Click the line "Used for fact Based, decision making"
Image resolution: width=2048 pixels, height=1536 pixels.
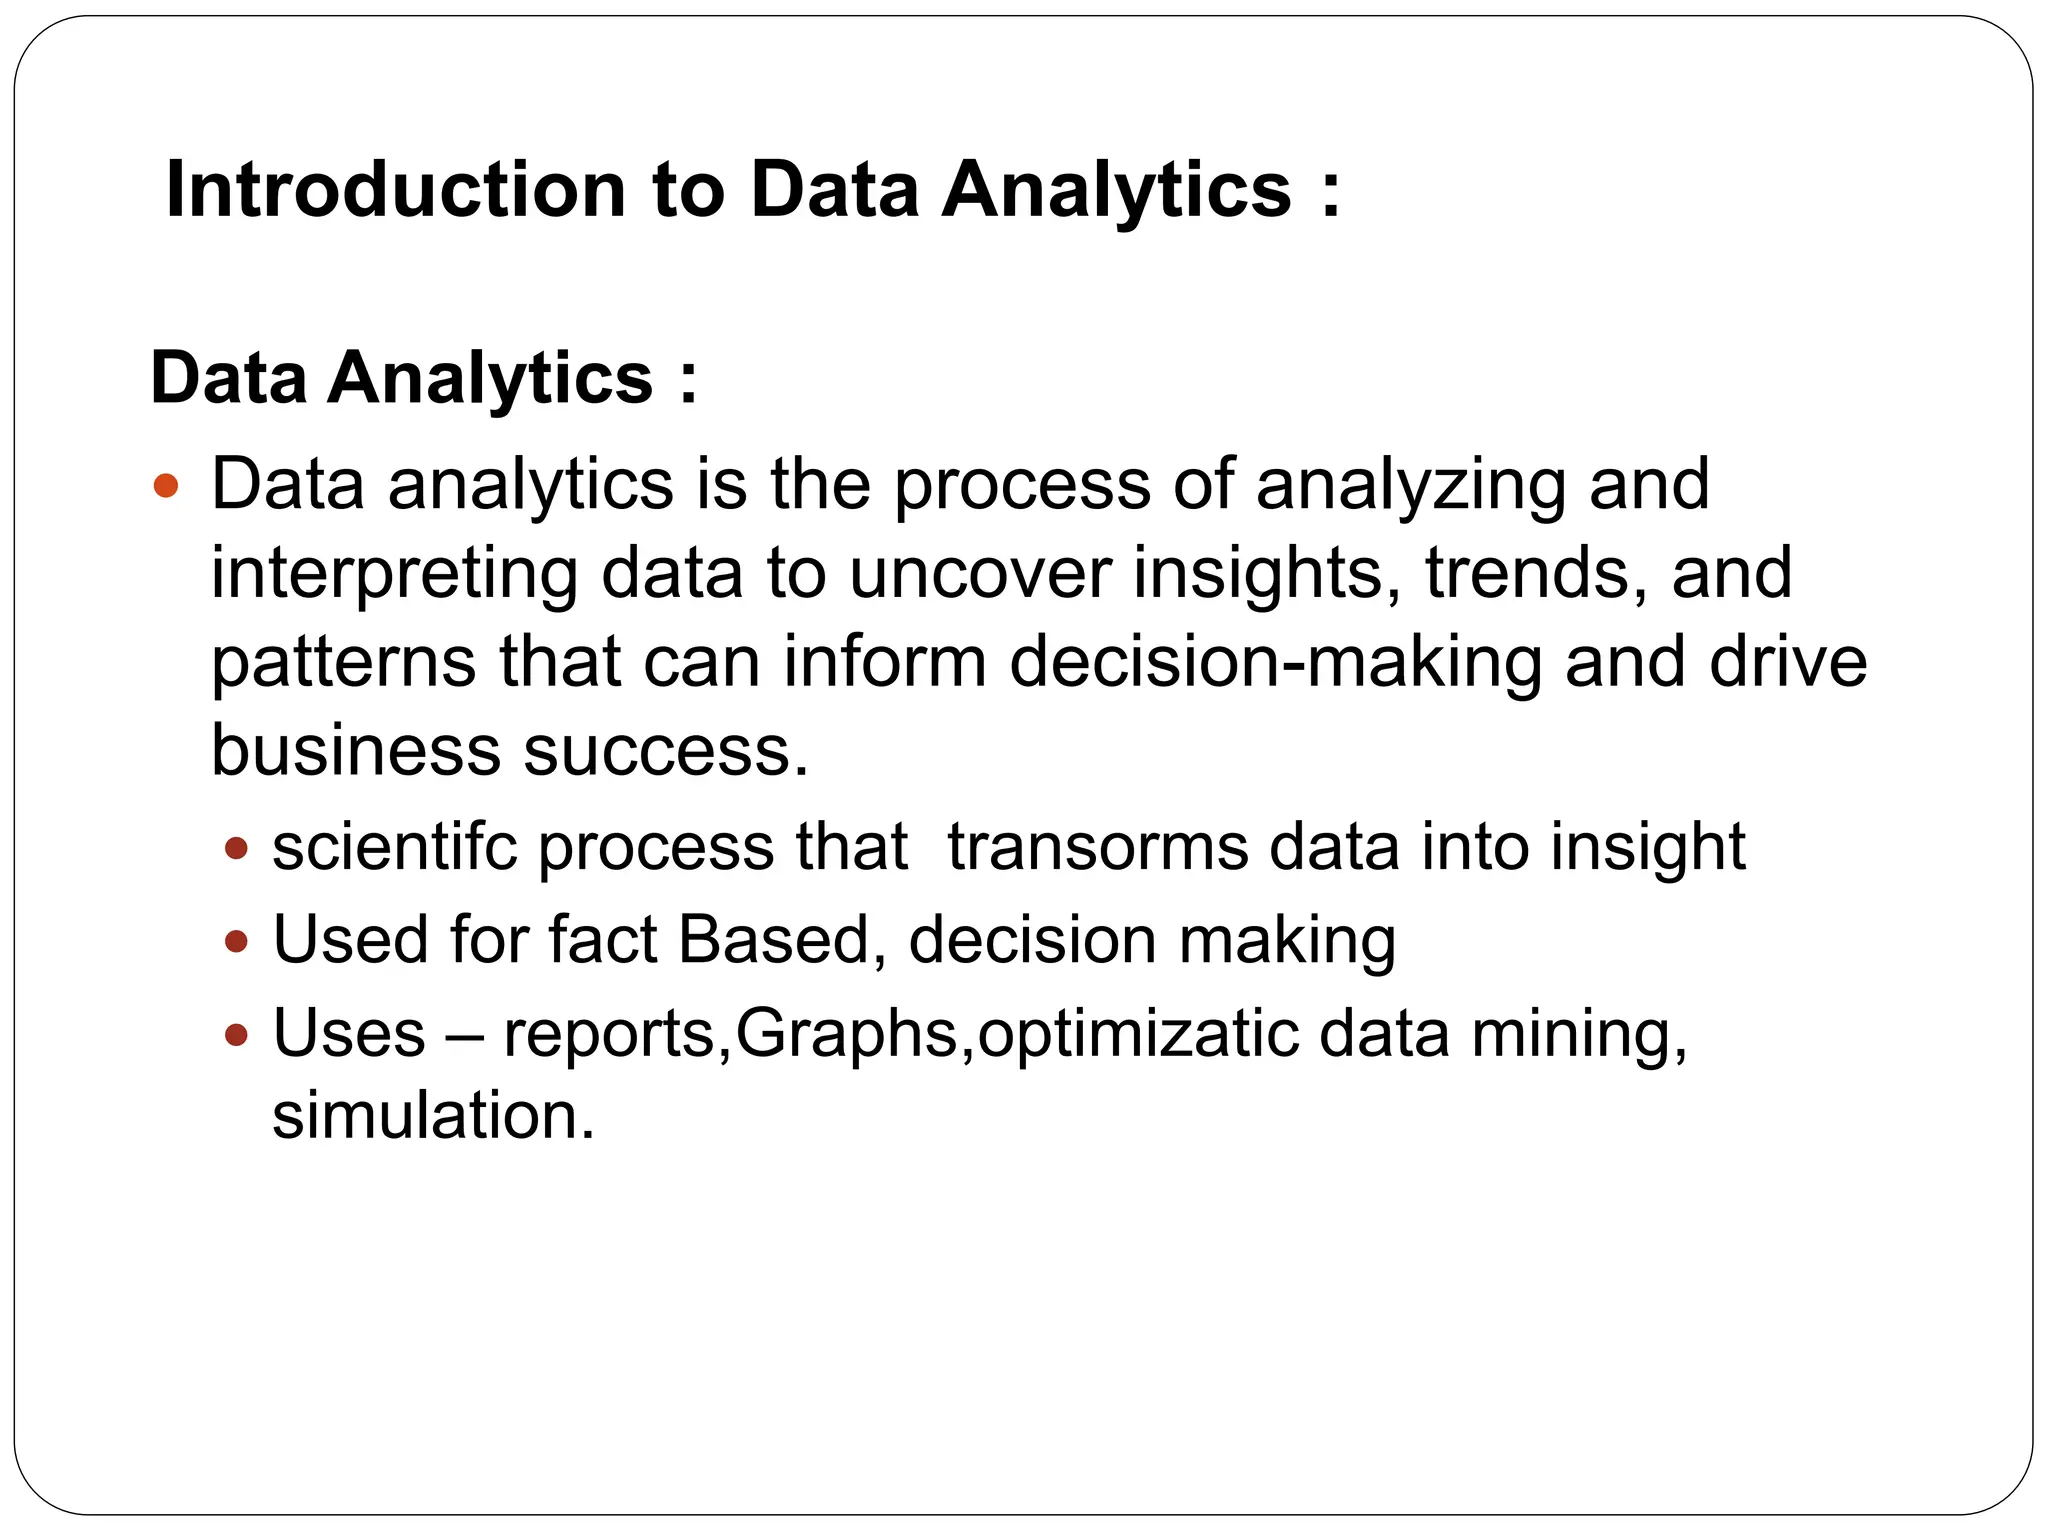(x=834, y=940)
